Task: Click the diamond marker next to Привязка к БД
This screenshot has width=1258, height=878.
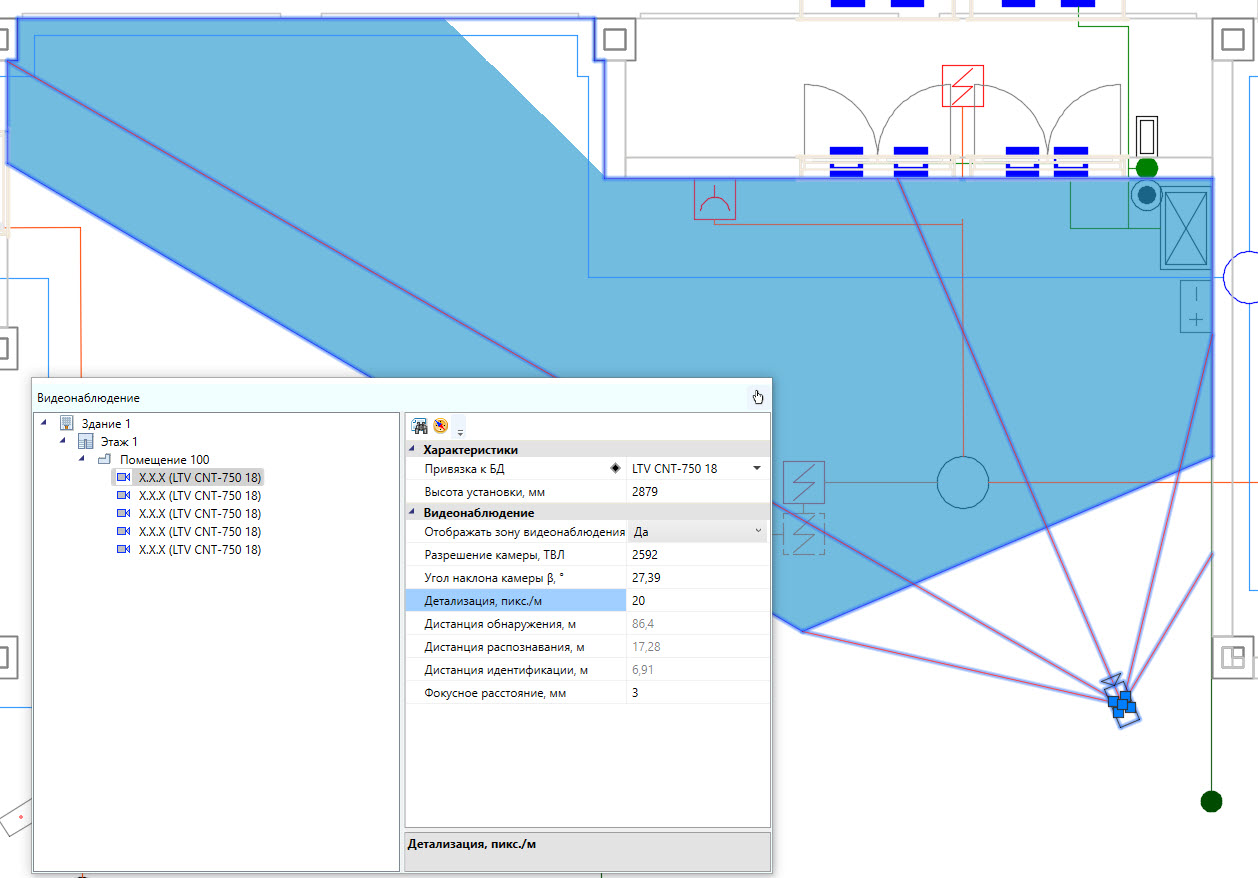Action: tap(615, 468)
